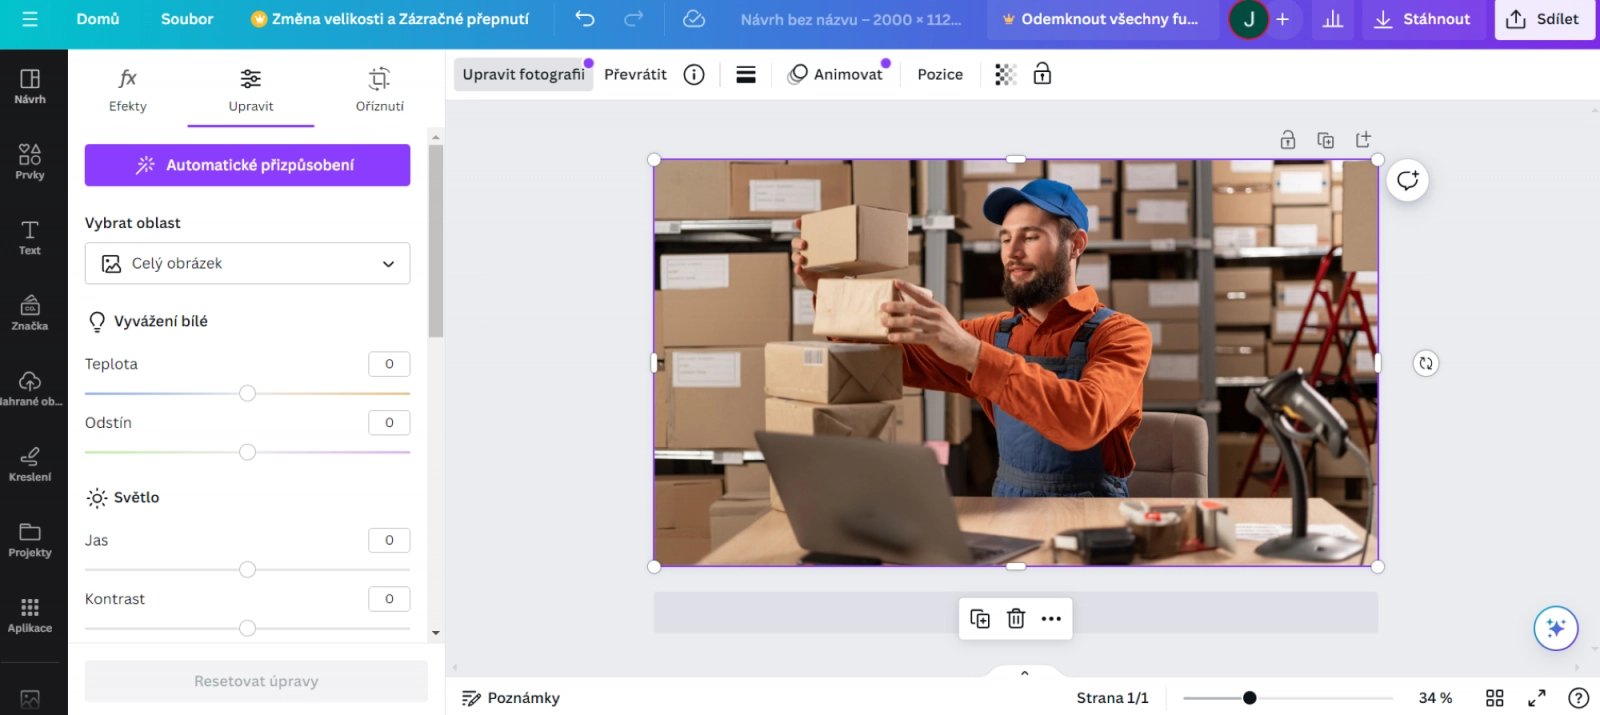
Task: Open the Prvky elements panel
Action: 30,161
